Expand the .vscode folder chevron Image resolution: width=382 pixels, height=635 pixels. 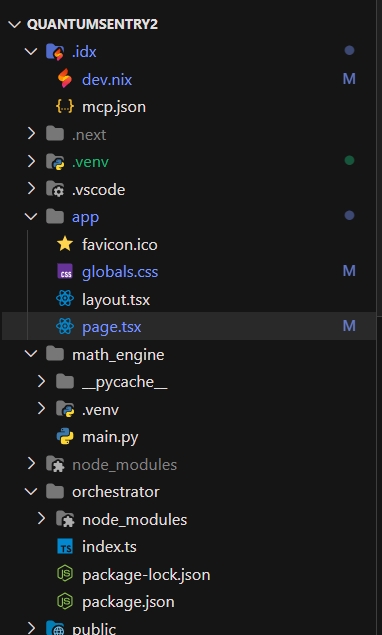point(31,189)
